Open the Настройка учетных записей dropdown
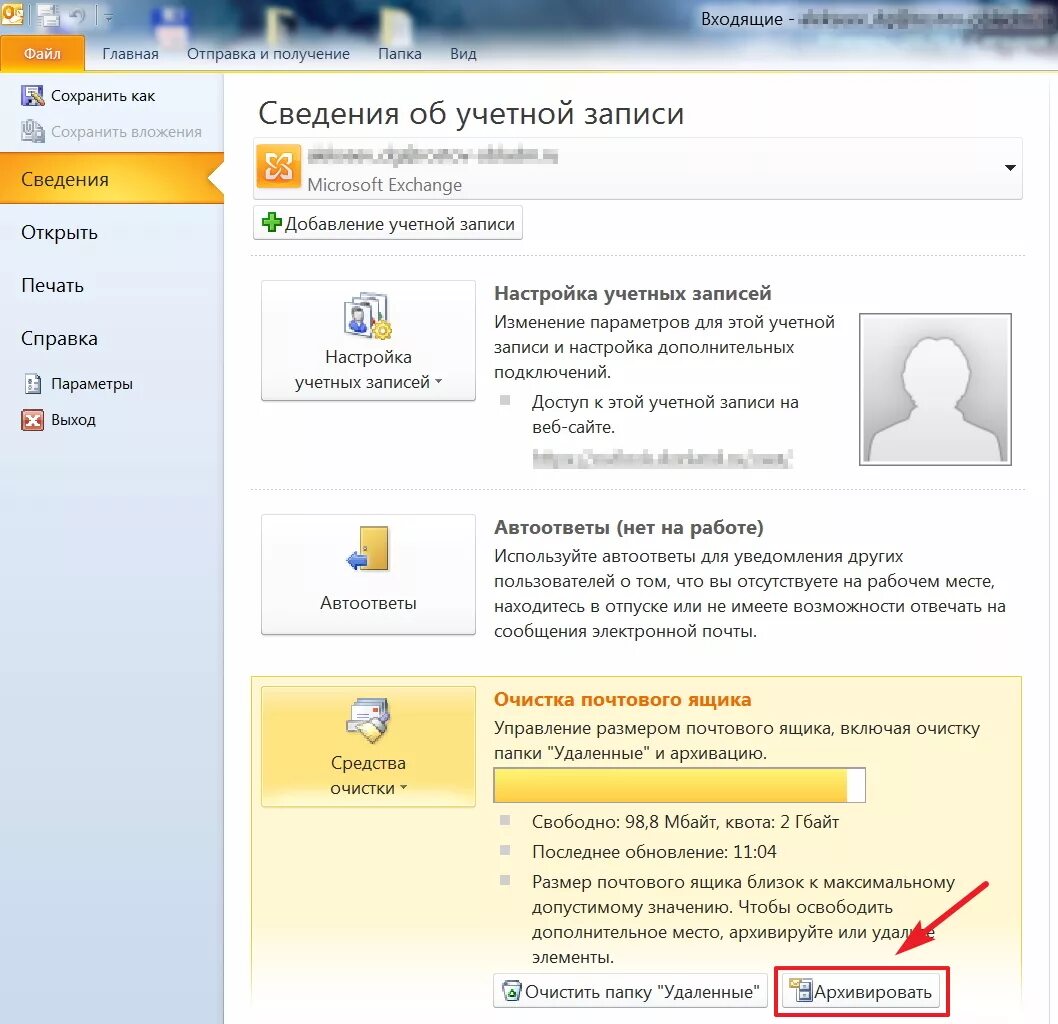 click(x=368, y=341)
